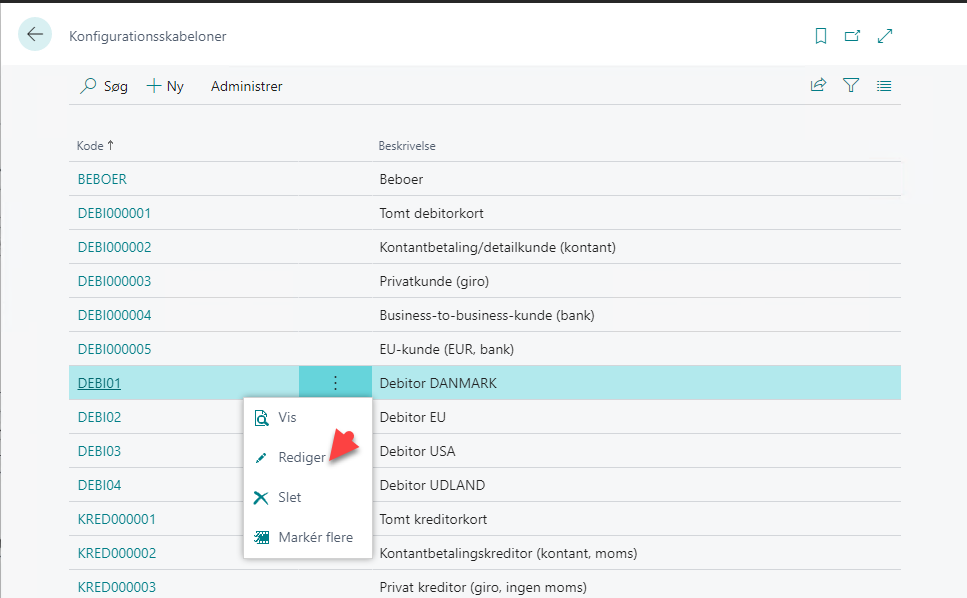Sort by the Kode column header

coord(96,145)
